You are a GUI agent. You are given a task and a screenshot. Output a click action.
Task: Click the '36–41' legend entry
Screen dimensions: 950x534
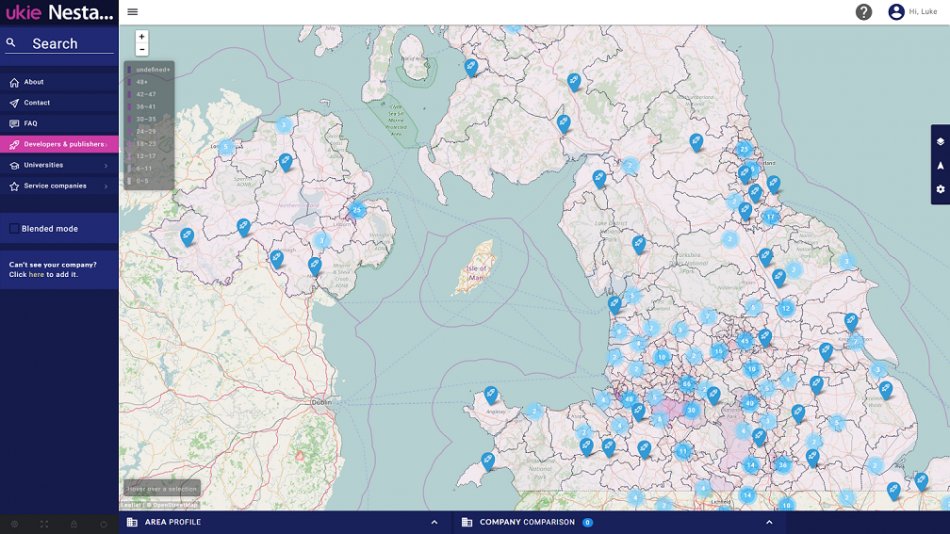pos(146,107)
